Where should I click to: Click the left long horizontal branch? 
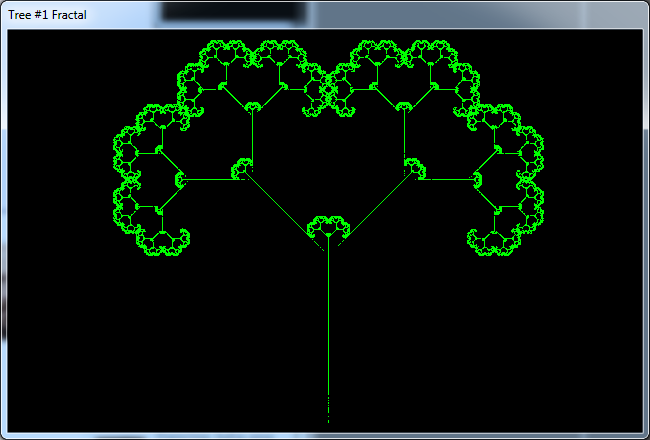212,180
